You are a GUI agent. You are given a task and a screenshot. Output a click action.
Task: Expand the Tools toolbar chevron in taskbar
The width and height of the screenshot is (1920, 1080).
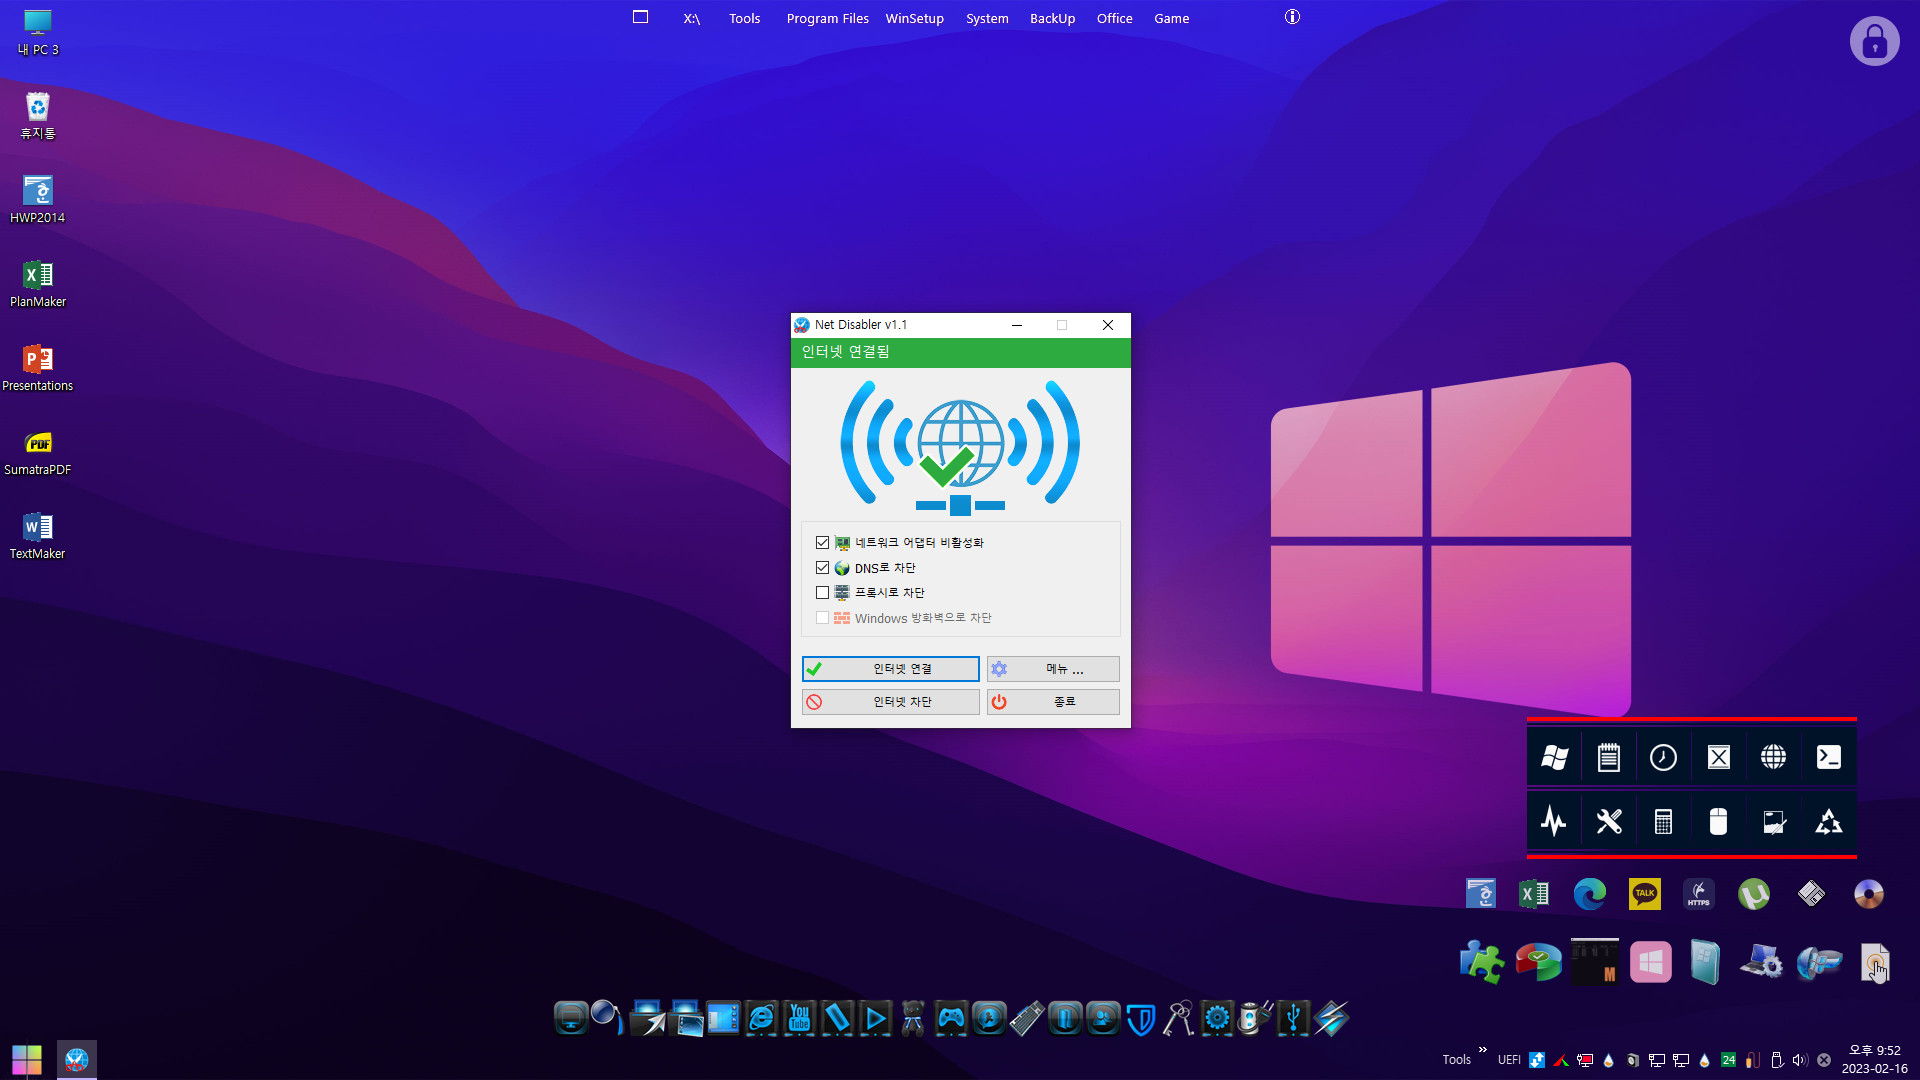pyautogui.click(x=1482, y=1050)
